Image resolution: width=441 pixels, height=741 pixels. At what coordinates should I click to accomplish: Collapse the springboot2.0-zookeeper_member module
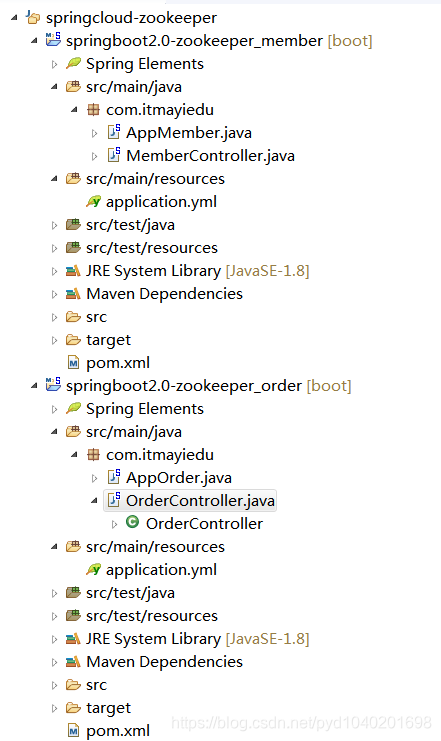[34, 41]
